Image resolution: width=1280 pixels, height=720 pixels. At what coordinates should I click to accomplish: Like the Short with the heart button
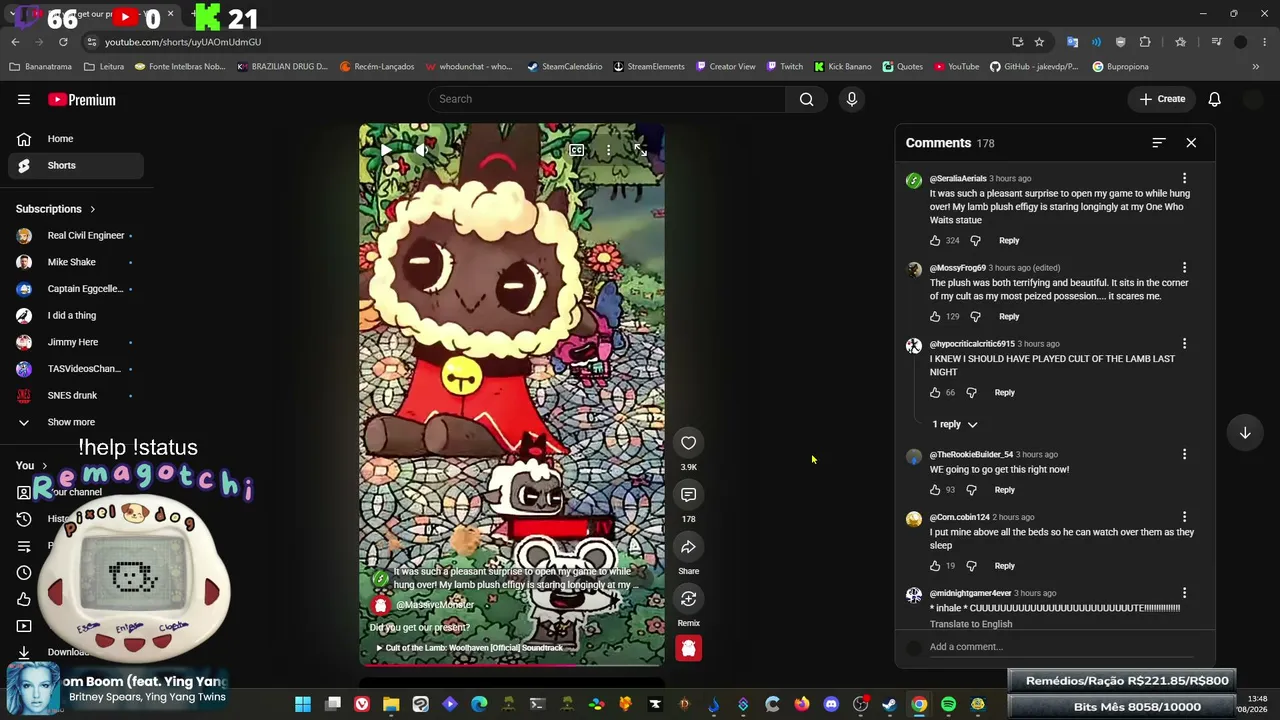(689, 443)
